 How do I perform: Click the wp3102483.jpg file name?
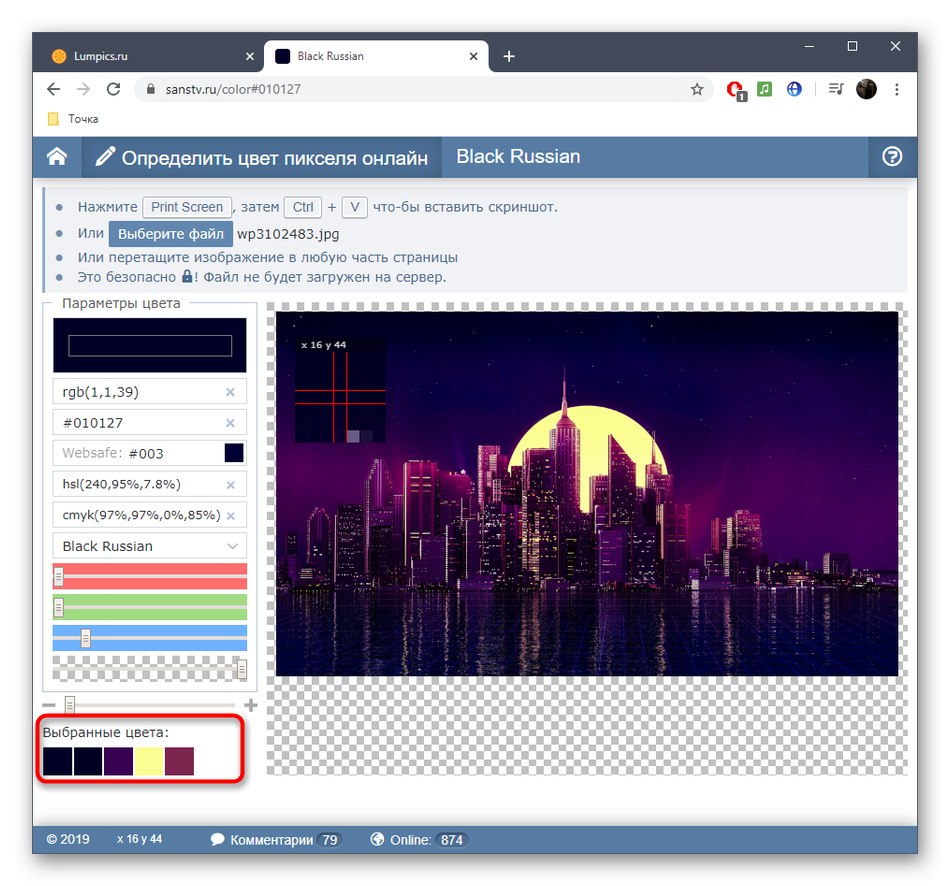coord(288,234)
